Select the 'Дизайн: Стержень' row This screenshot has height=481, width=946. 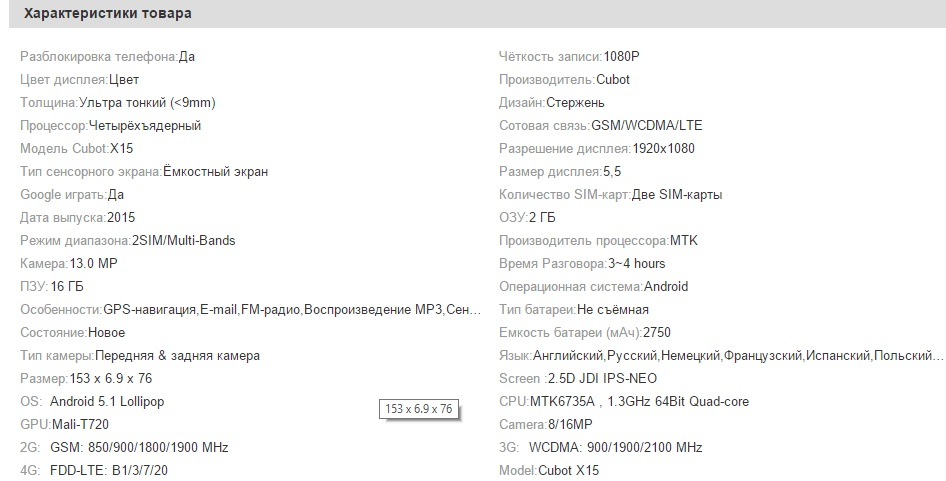[x=551, y=103]
